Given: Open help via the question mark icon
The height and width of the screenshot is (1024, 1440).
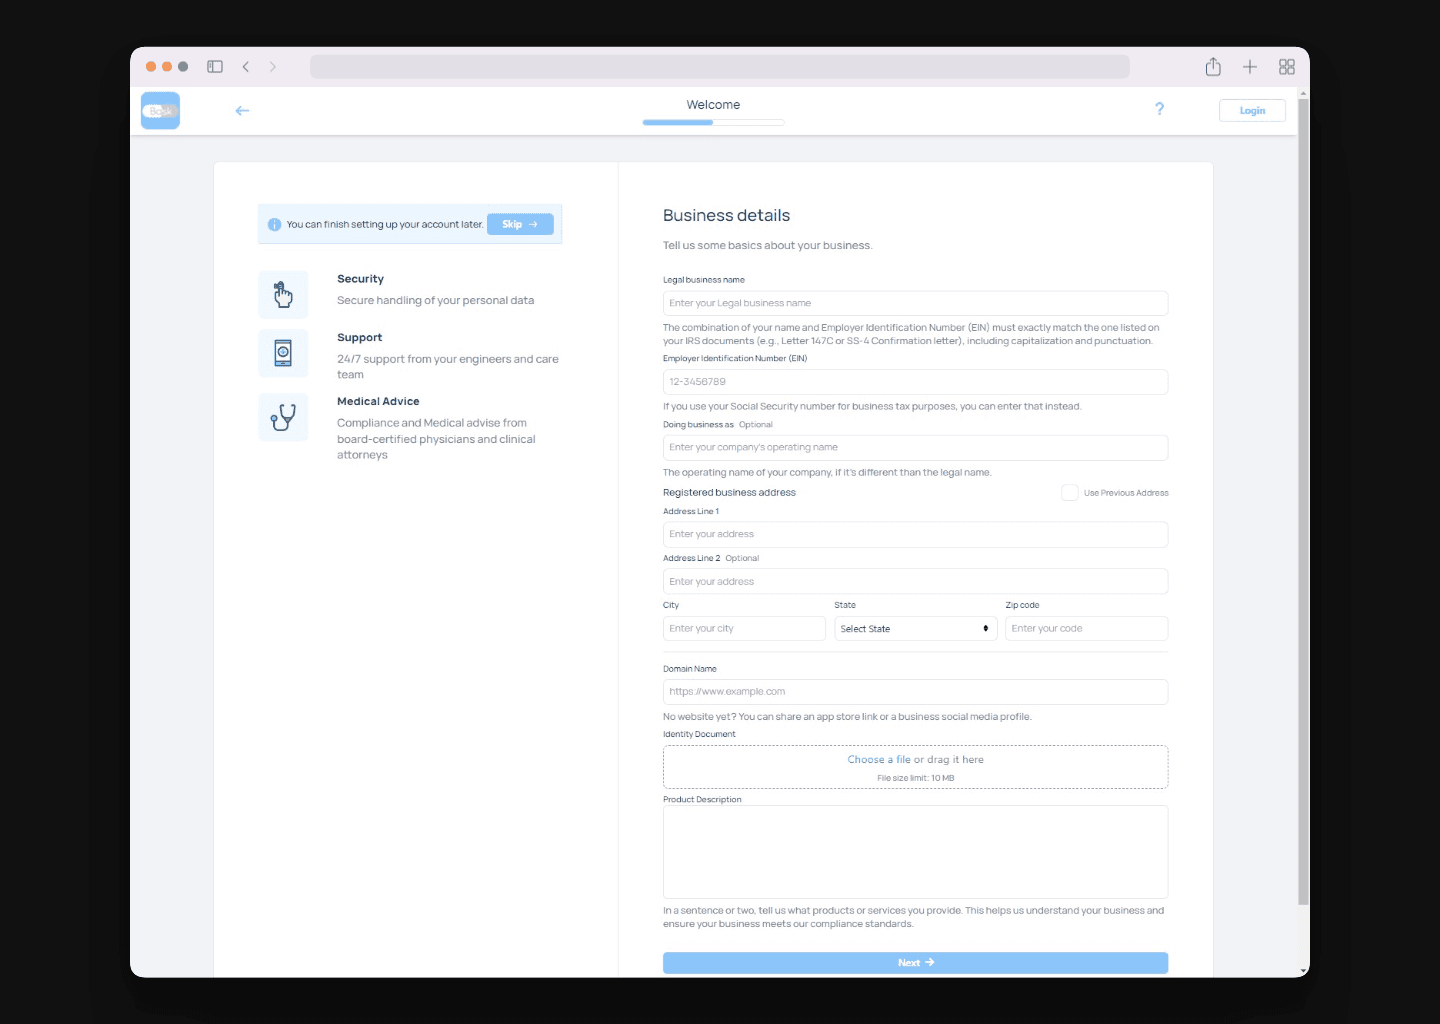Looking at the screenshot, I should coord(1159,109).
